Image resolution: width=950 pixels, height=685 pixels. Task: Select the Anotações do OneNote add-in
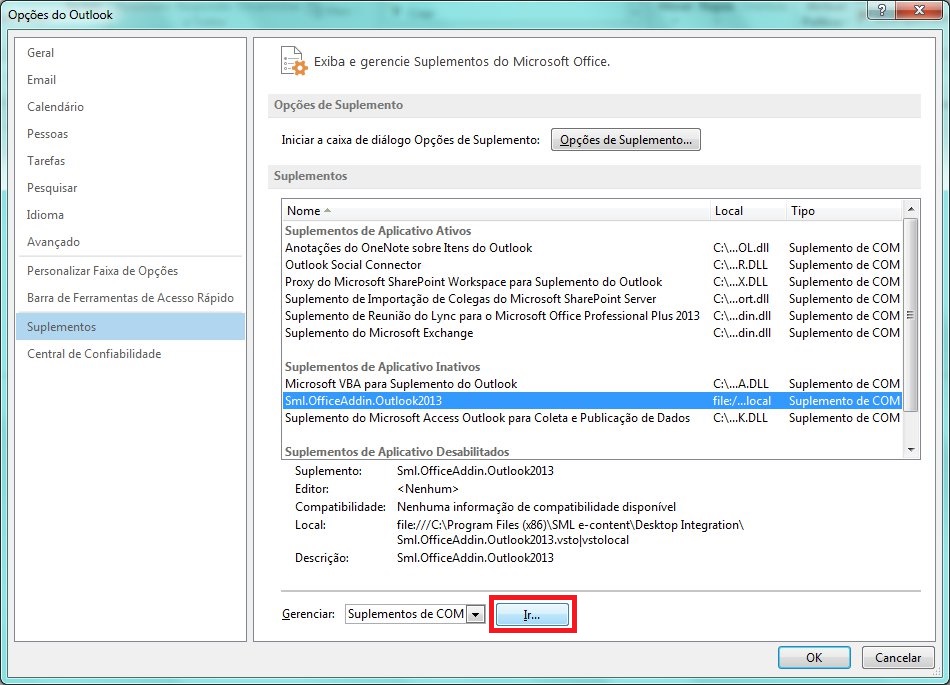400,248
